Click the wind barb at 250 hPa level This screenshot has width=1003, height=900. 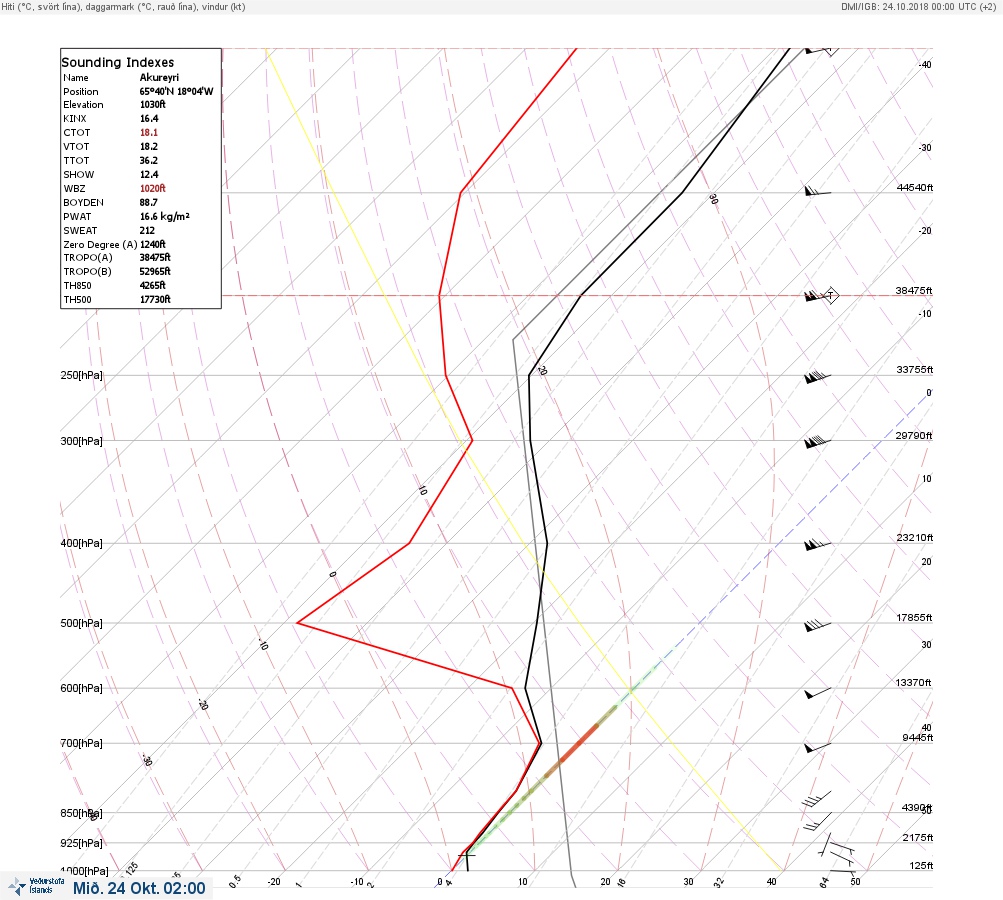click(817, 377)
